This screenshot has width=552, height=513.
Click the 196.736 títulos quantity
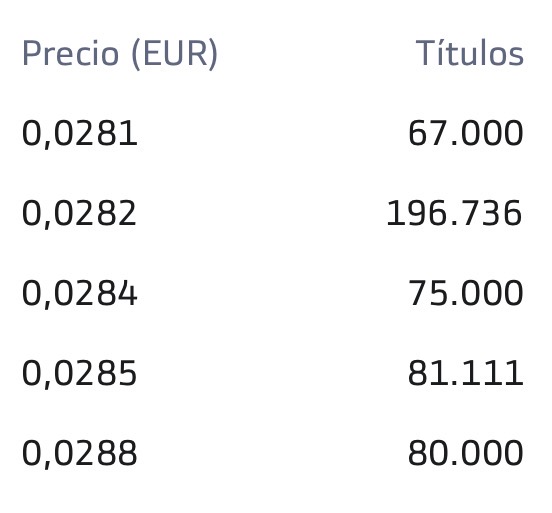454,213
